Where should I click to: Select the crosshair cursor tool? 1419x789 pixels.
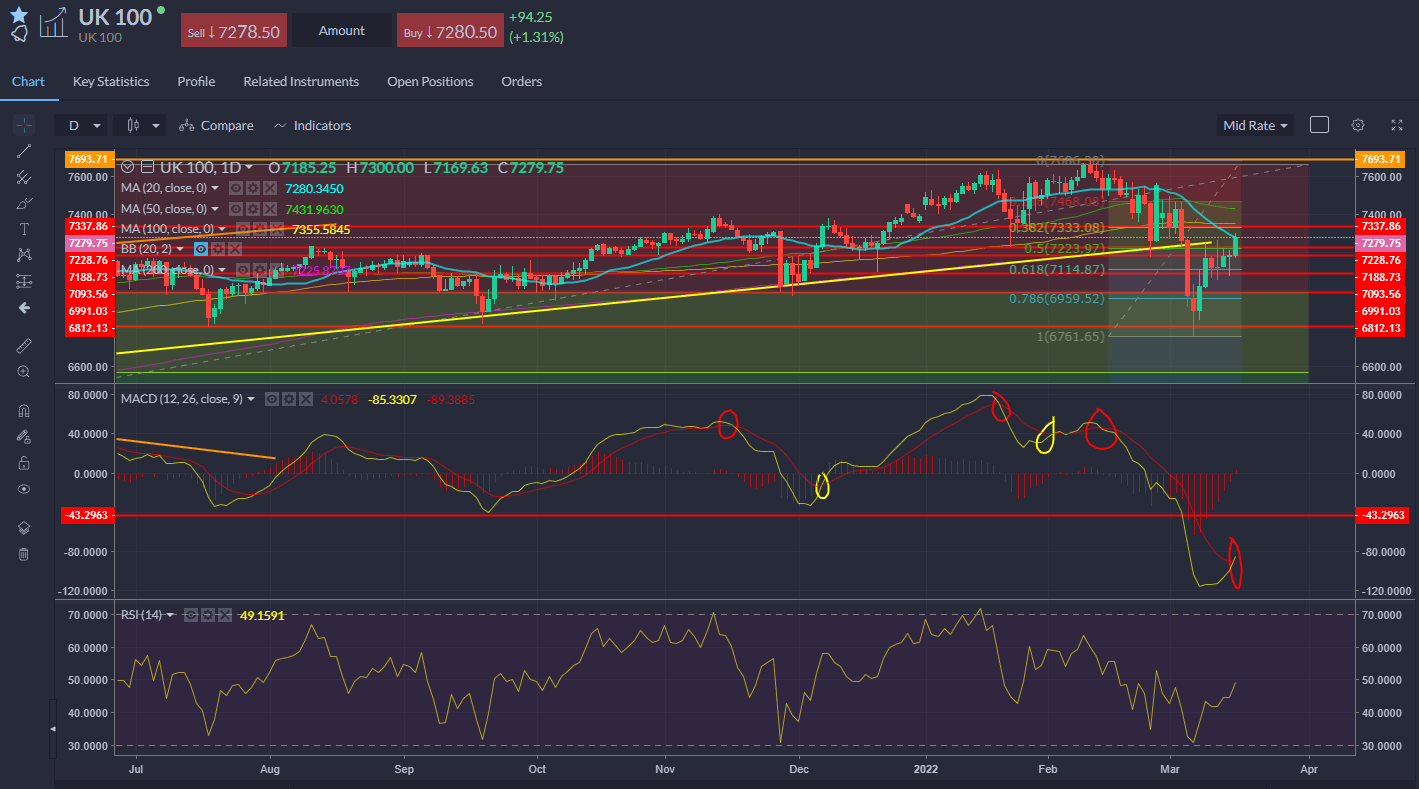click(24, 124)
